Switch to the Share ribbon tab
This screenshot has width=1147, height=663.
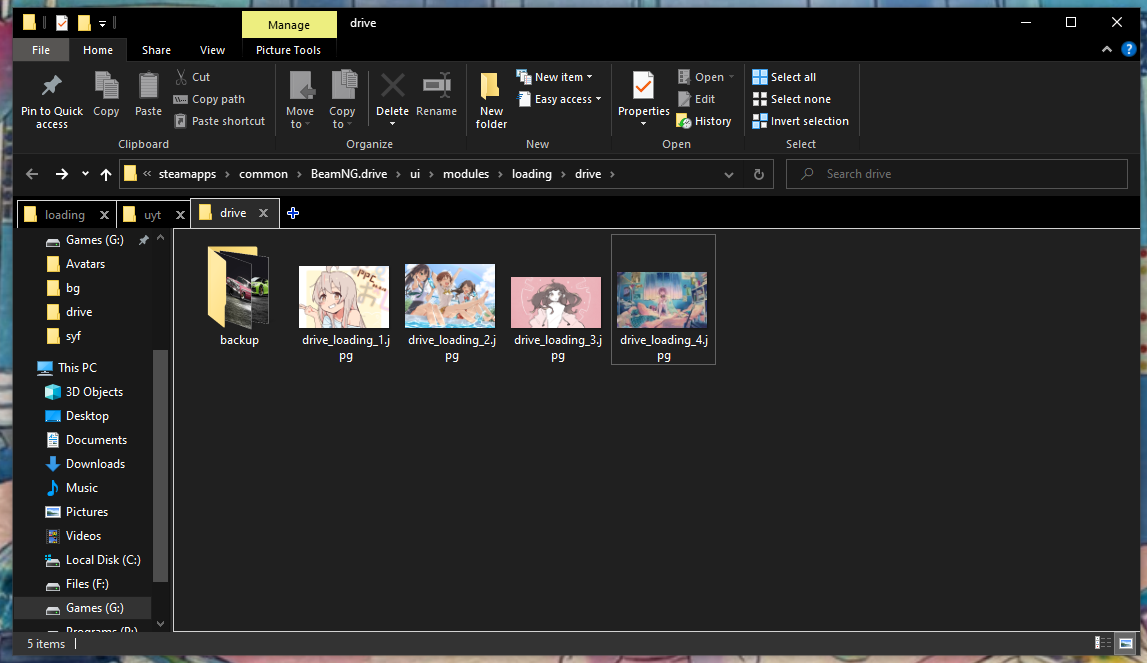click(157, 50)
